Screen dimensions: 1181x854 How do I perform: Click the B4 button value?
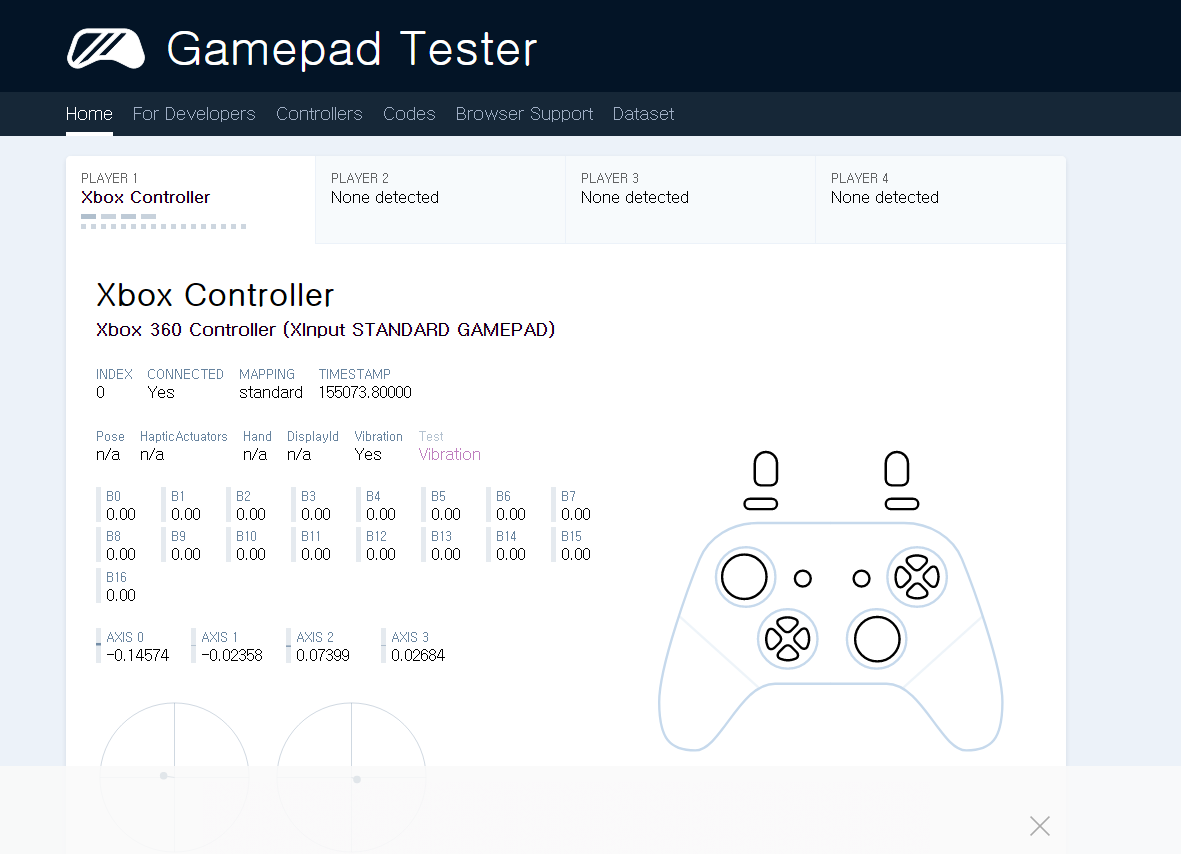380,514
